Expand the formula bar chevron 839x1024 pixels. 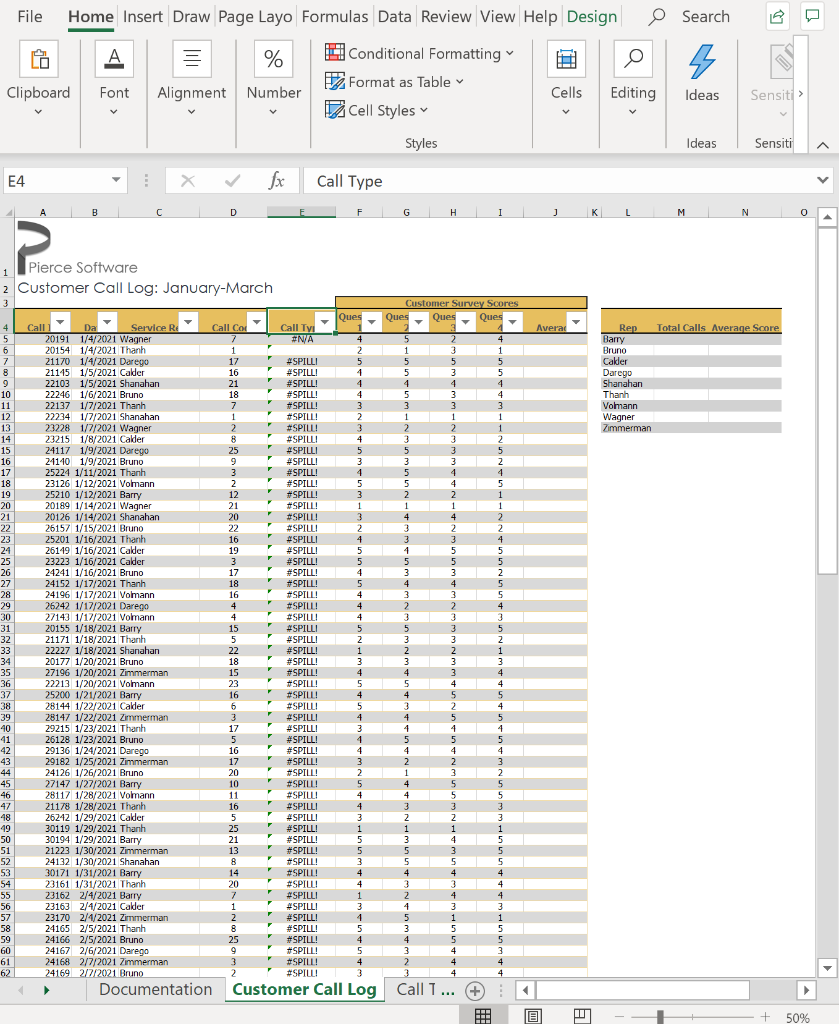click(823, 180)
